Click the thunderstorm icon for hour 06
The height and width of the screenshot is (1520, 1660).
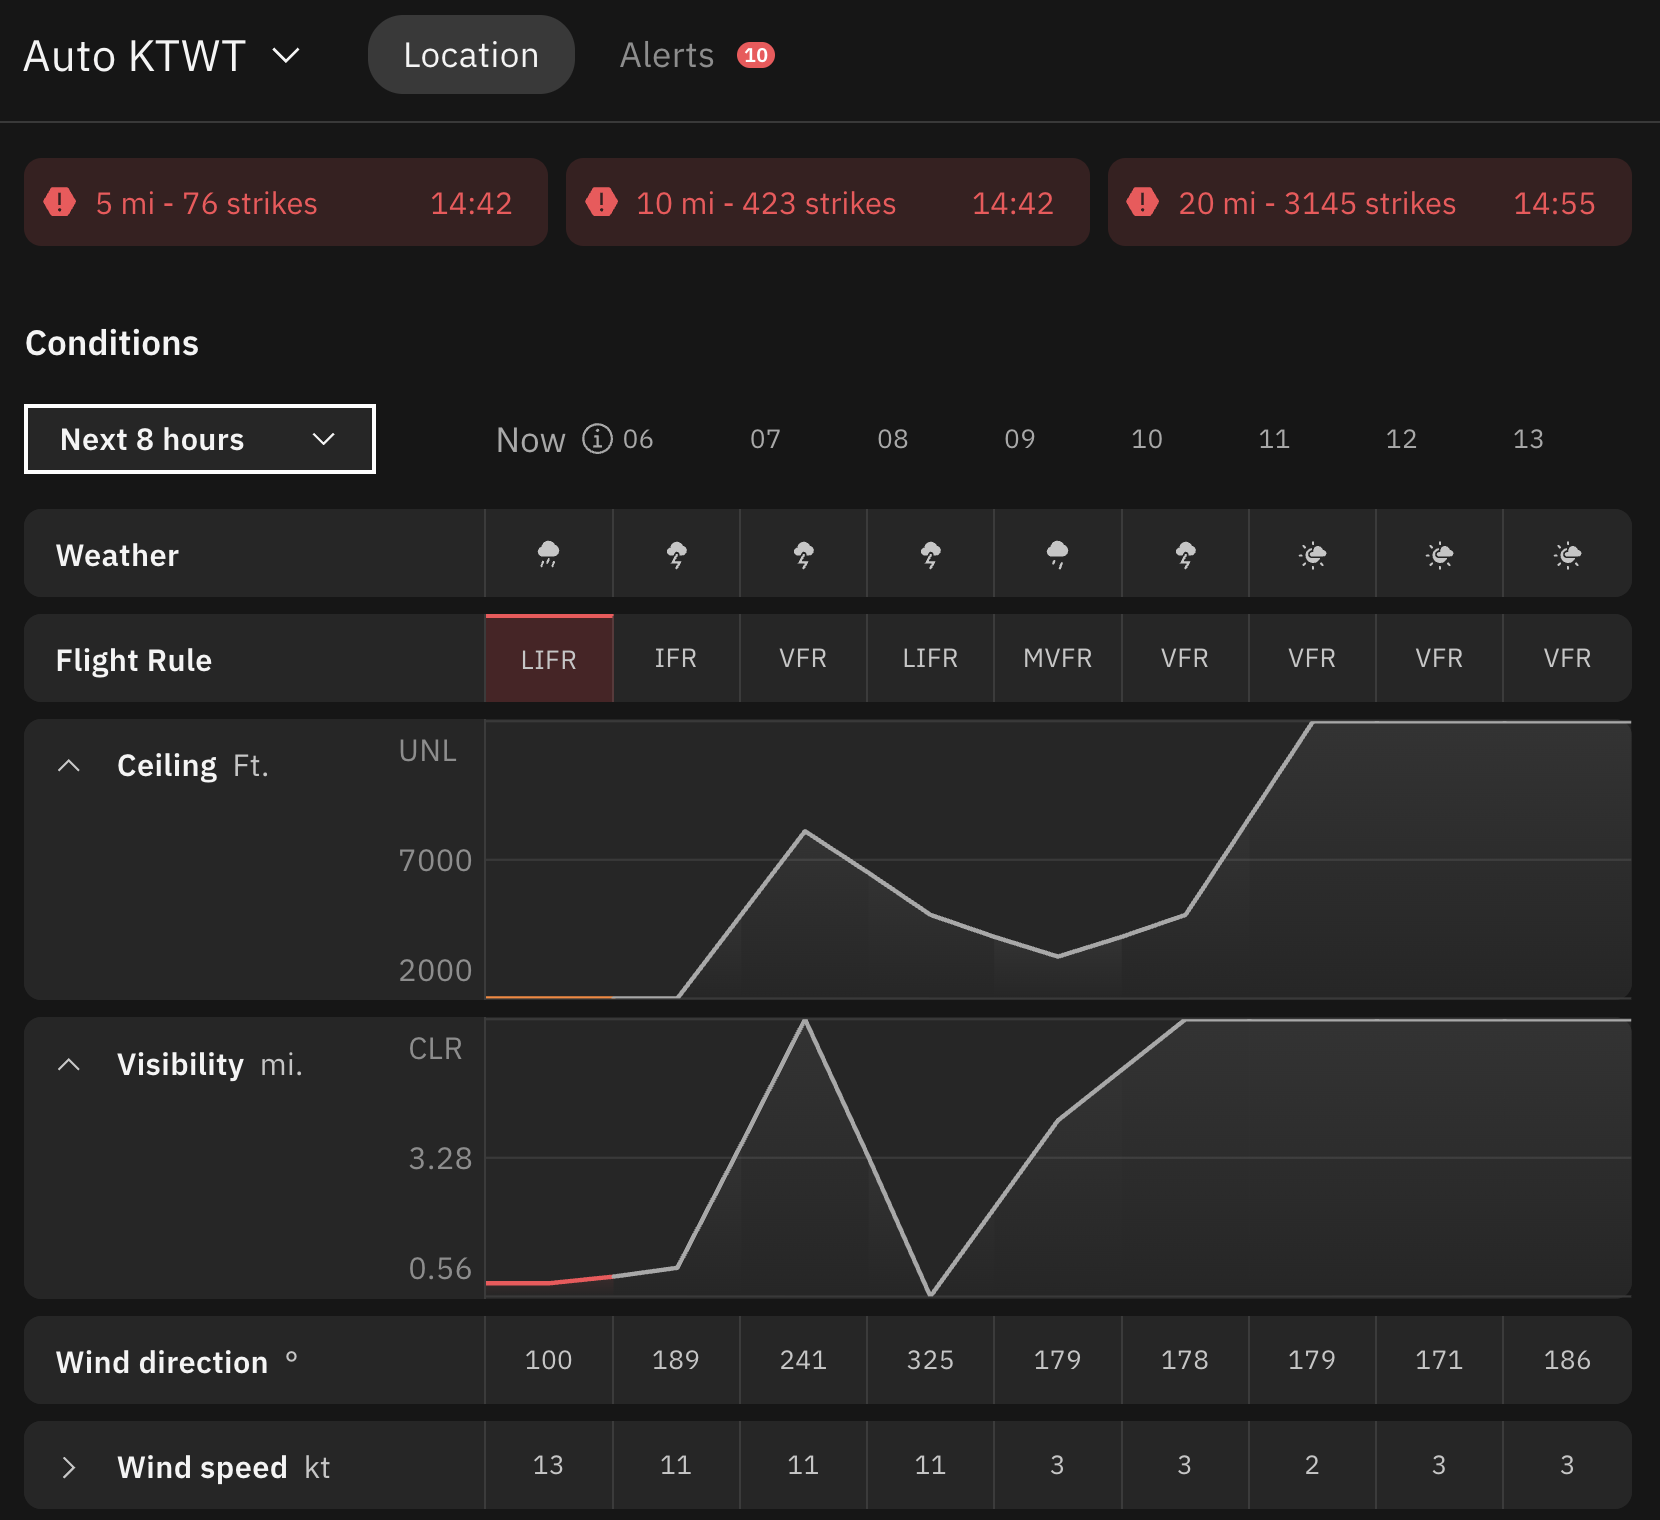tap(676, 554)
